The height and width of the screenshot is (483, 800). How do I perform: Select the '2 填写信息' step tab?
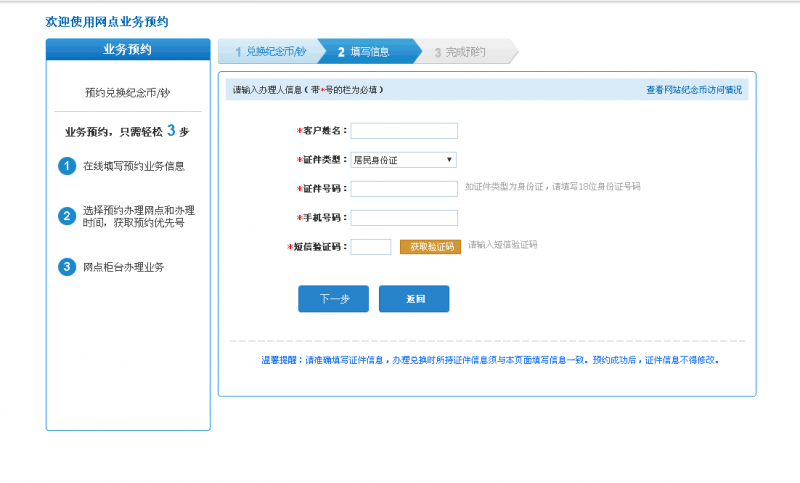(365, 51)
